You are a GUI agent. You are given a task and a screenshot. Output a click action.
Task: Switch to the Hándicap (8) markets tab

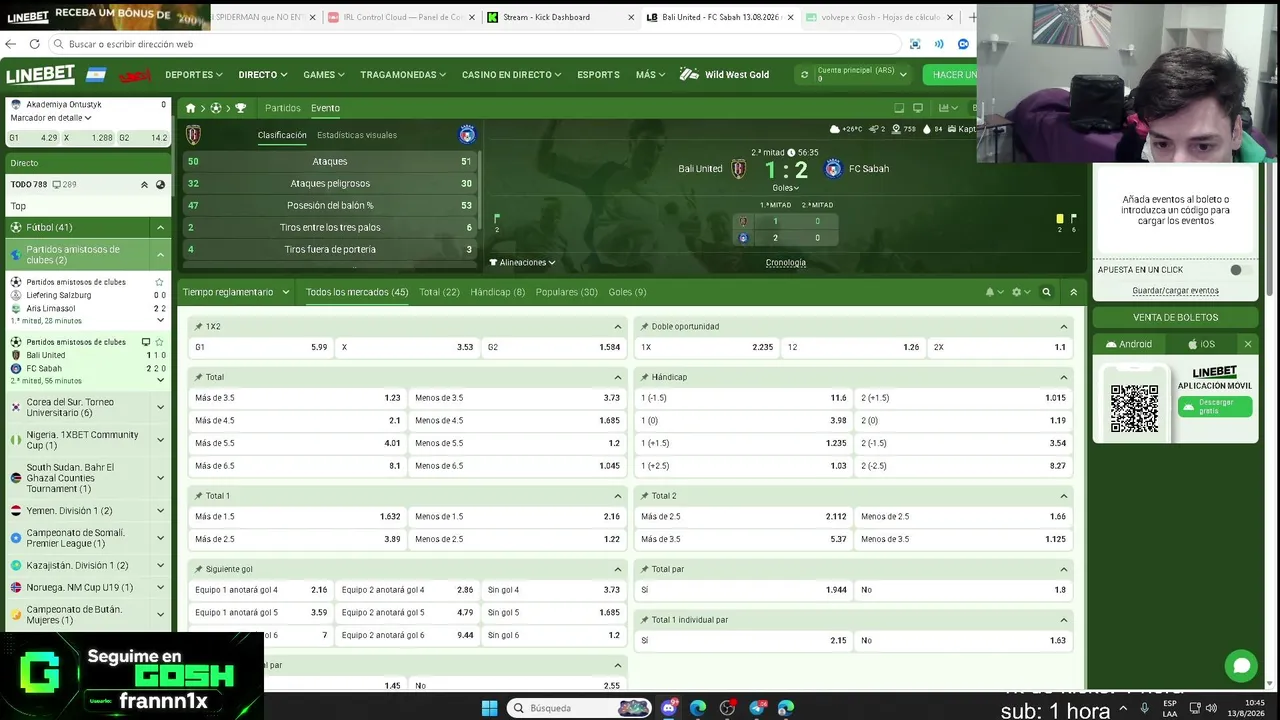(x=497, y=292)
